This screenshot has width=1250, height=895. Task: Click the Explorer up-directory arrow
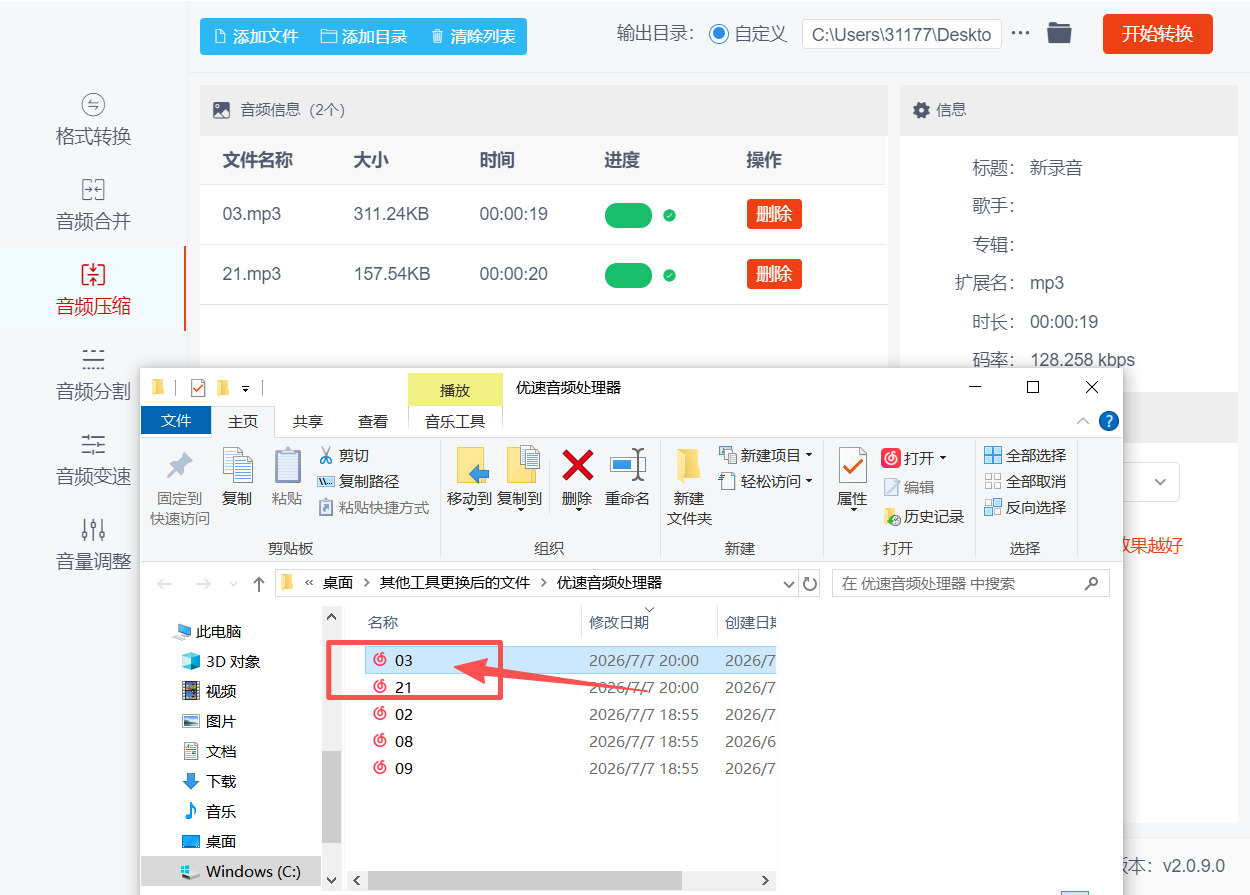pos(259,583)
